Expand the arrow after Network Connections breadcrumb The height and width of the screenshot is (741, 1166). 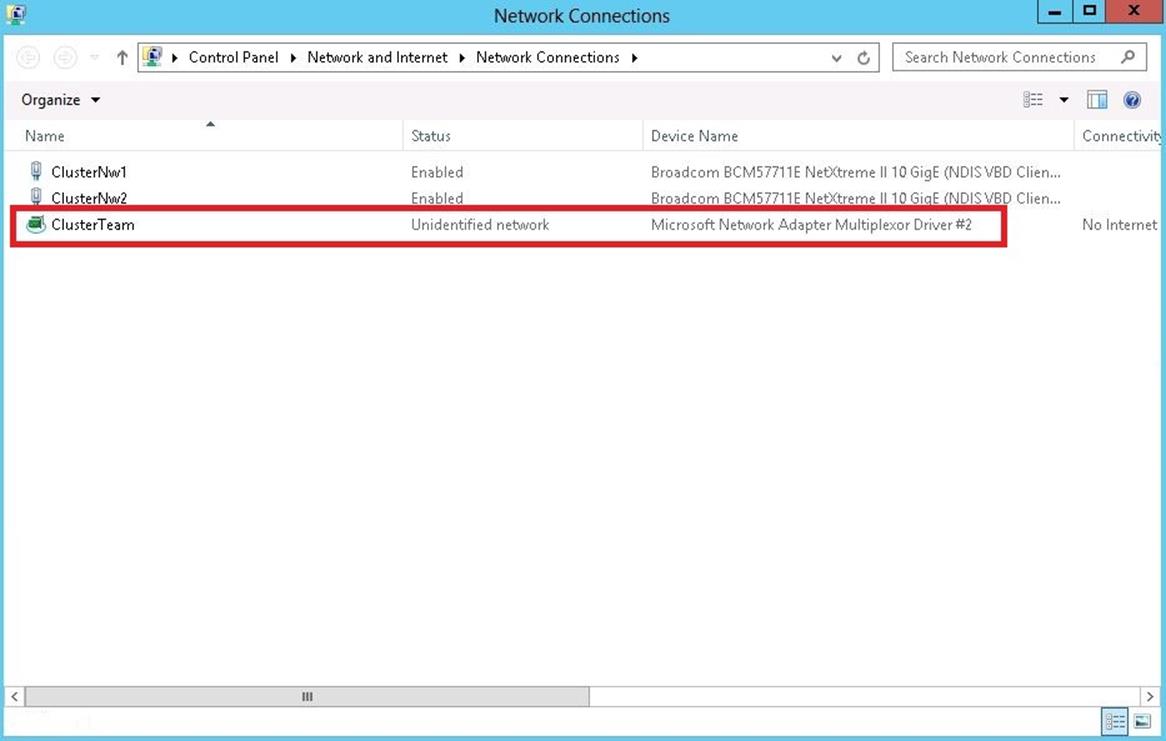(x=634, y=58)
